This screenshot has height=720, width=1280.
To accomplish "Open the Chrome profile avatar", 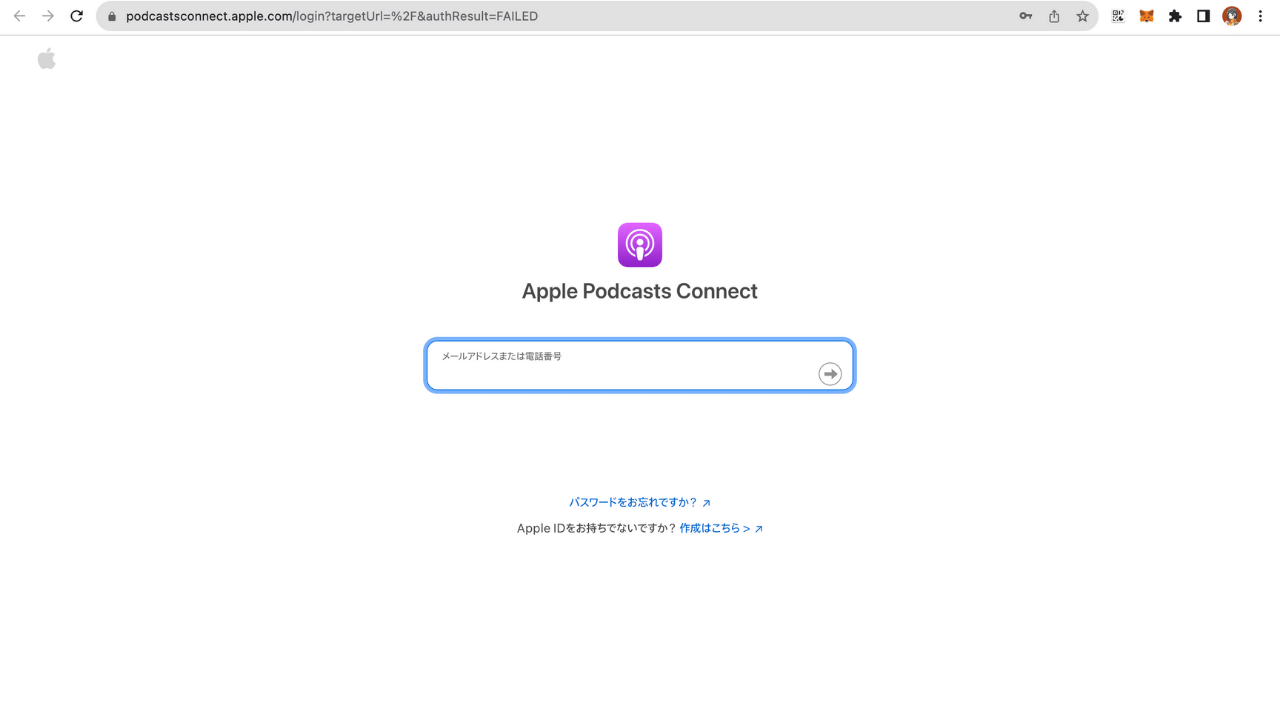I will coord(1232,16).
